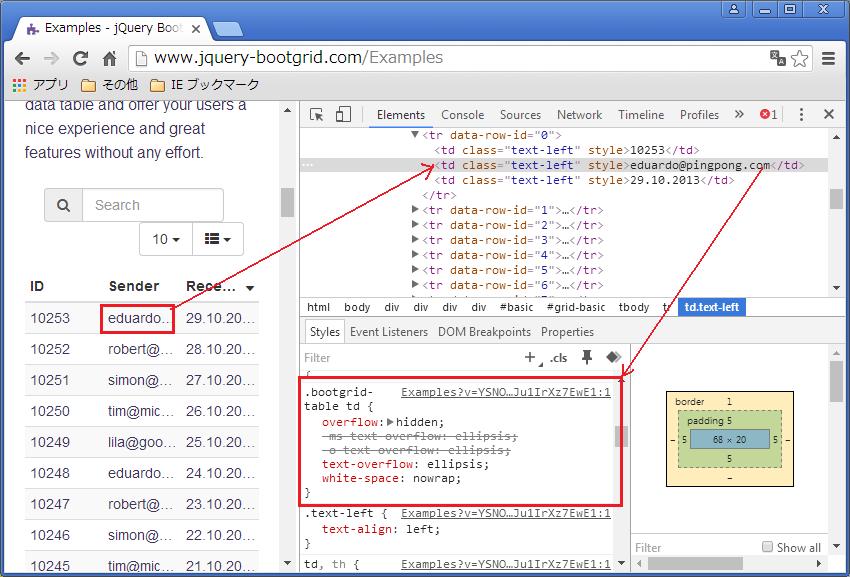Click the red error count indicator
This screenshot has width=850, height=577.
(768, 114)
